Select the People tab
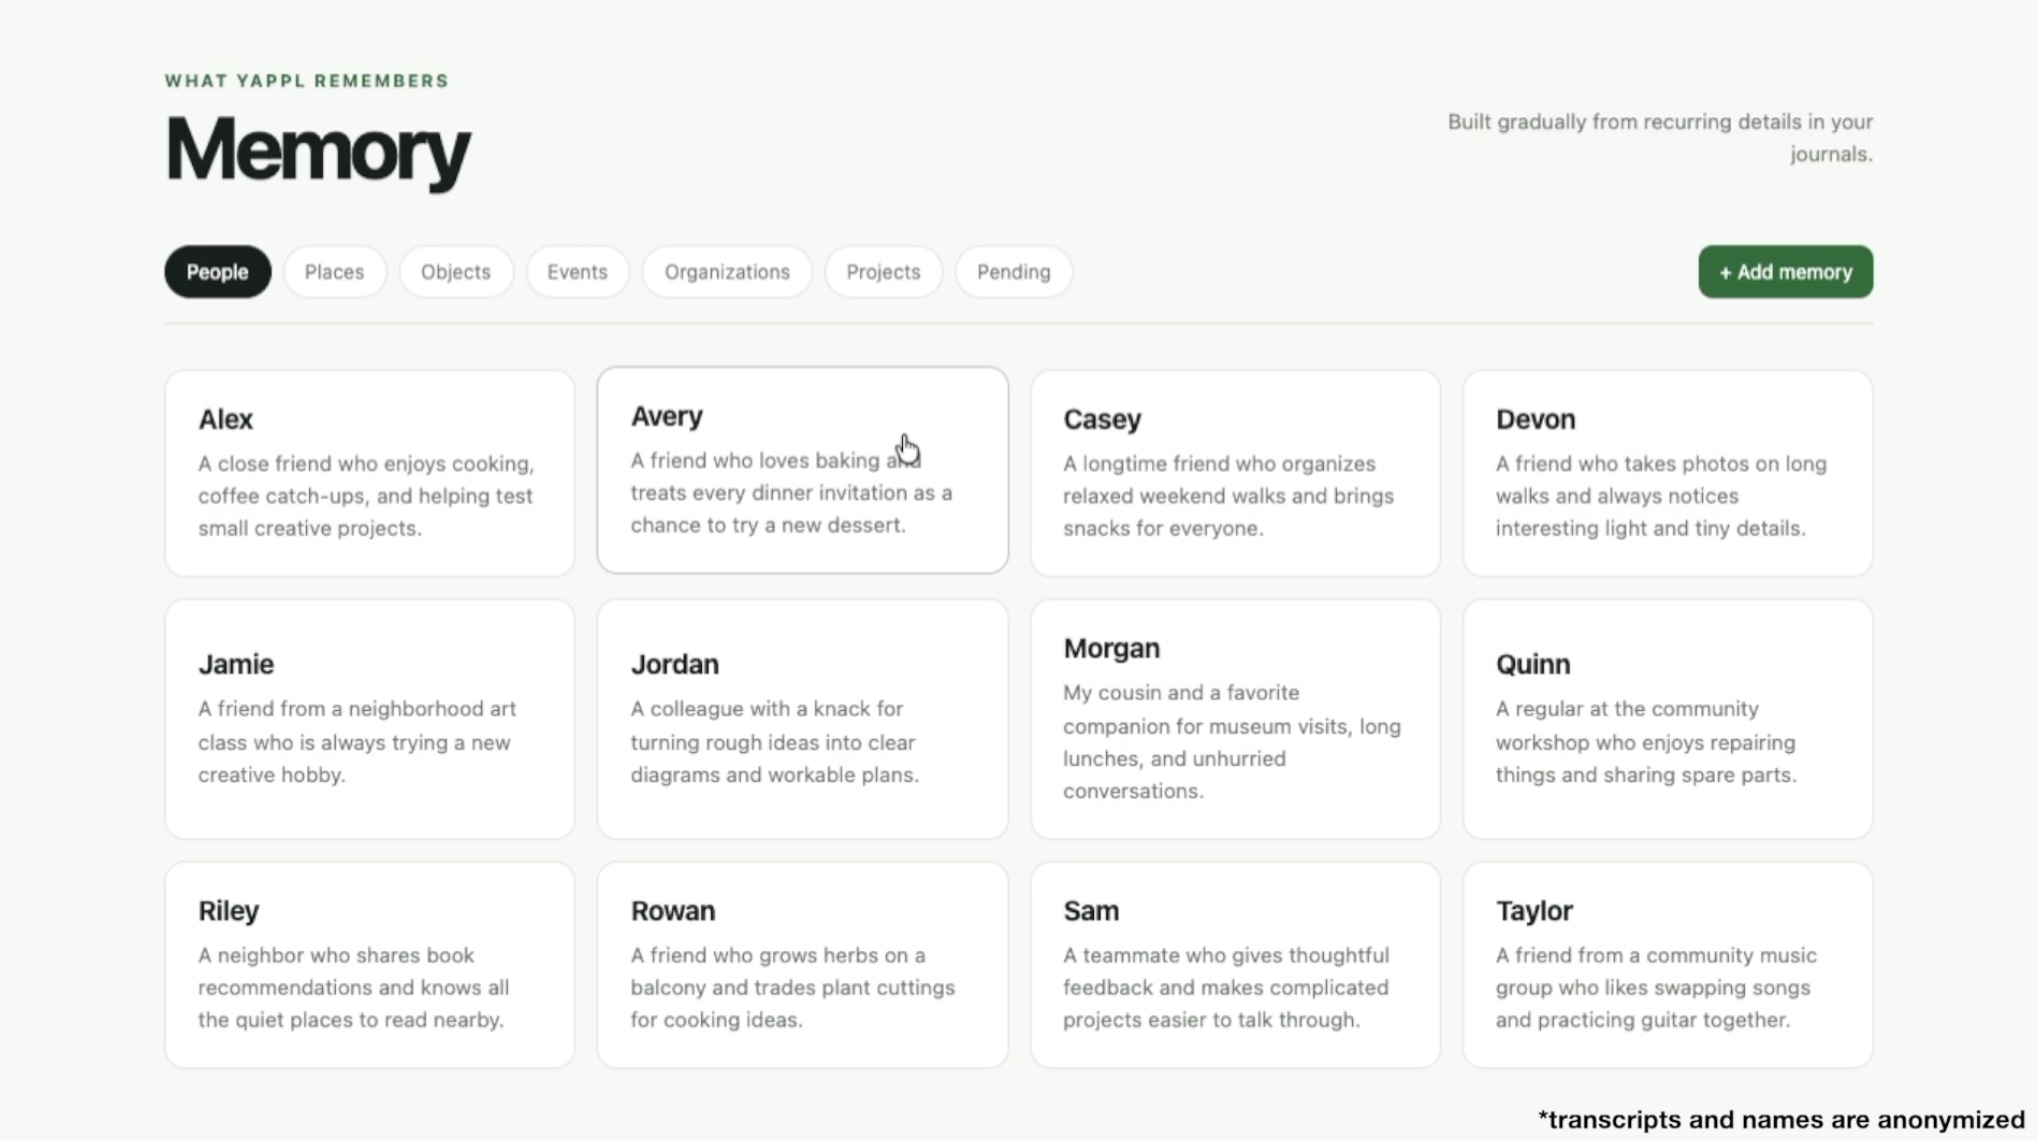 [217, 272]
